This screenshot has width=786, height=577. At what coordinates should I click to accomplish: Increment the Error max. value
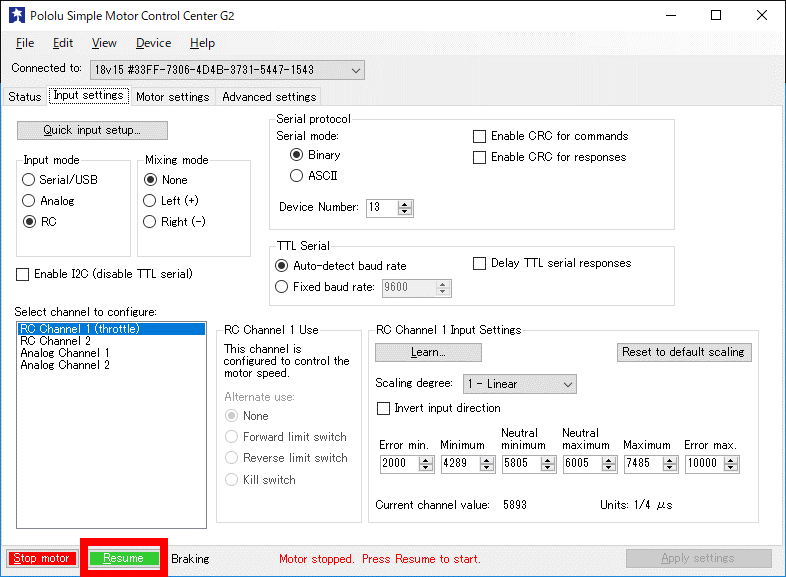(732, 460)
